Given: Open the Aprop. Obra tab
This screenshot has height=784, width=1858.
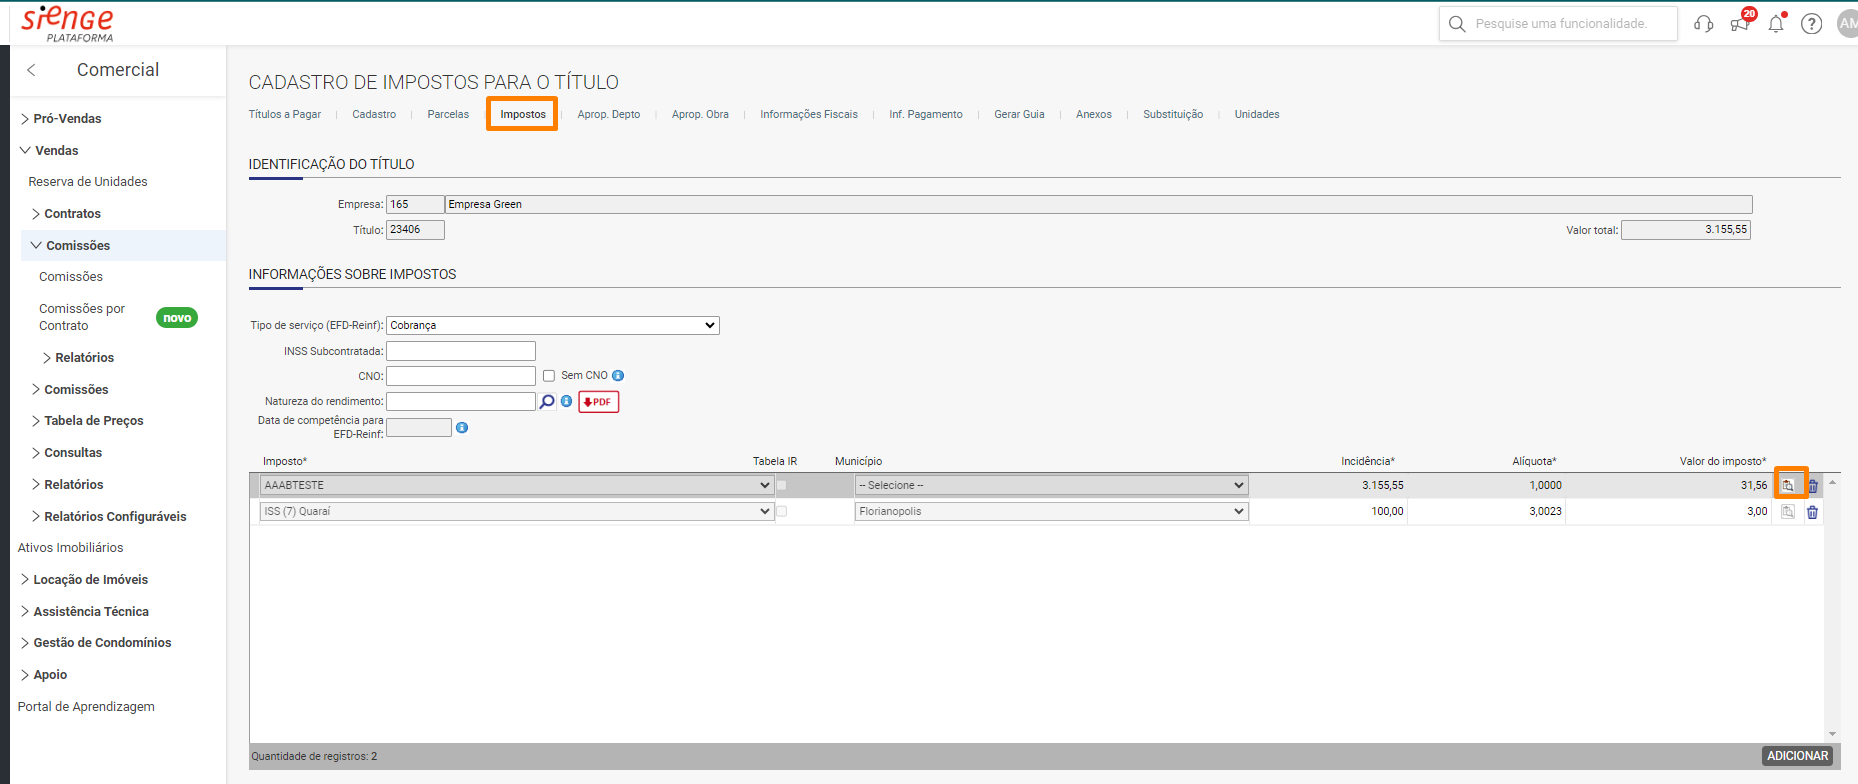Looking at the screenshot, I should click(x=700, y=115).
